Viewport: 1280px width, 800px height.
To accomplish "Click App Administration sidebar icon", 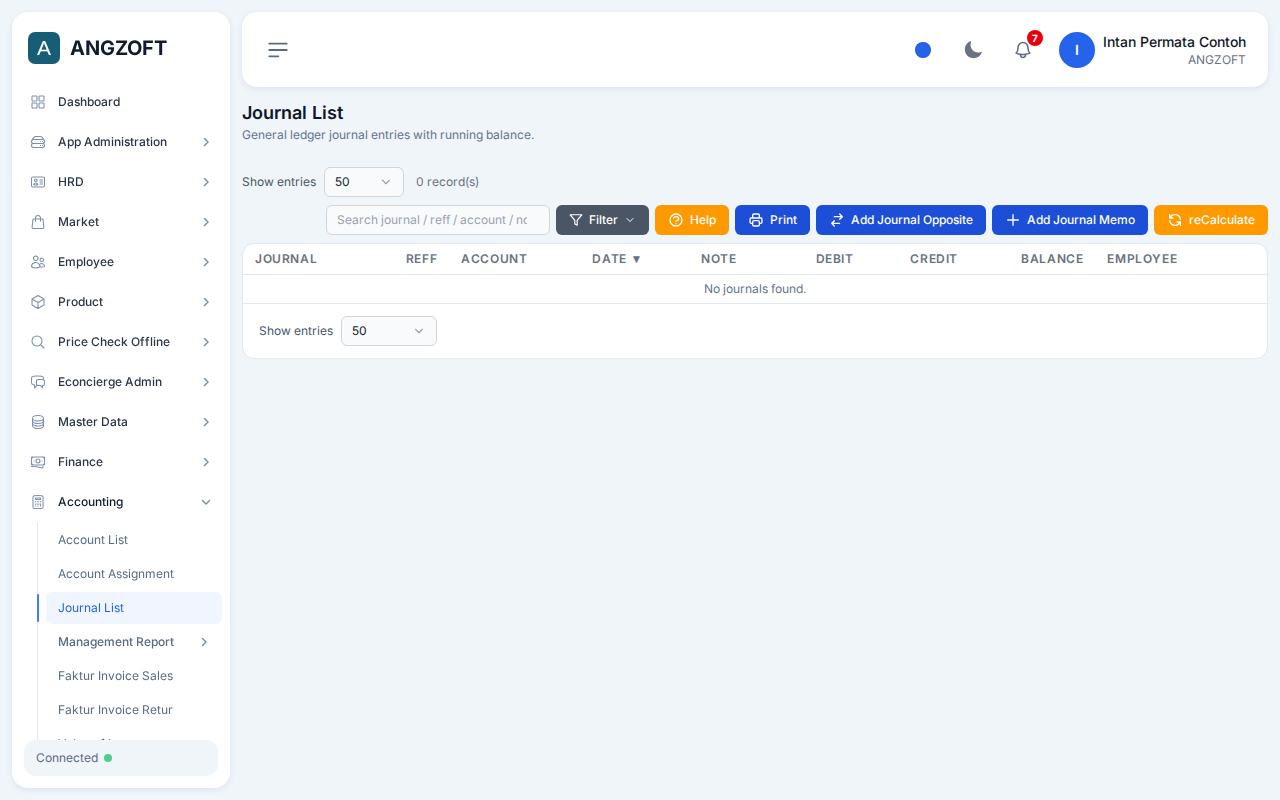I will (38, 142).
